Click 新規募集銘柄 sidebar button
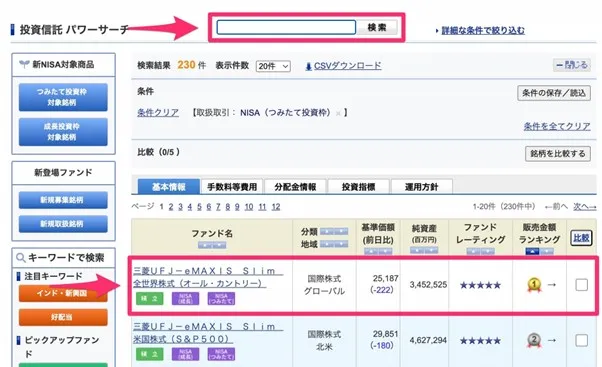Image resolution: width=602 pixels, height=367 pixels. pyautogui.click(x=63, y=200)
